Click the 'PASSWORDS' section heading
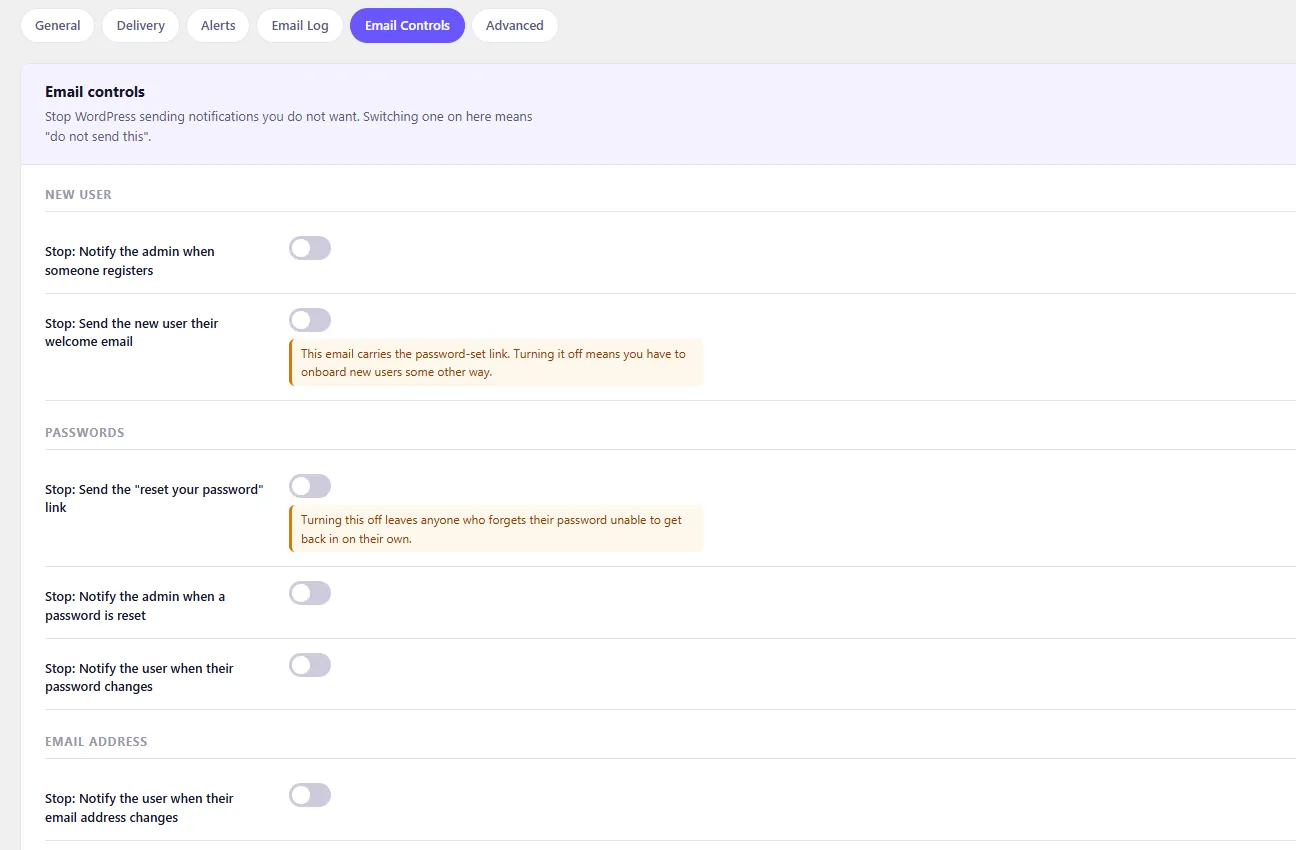 point(85,433)
